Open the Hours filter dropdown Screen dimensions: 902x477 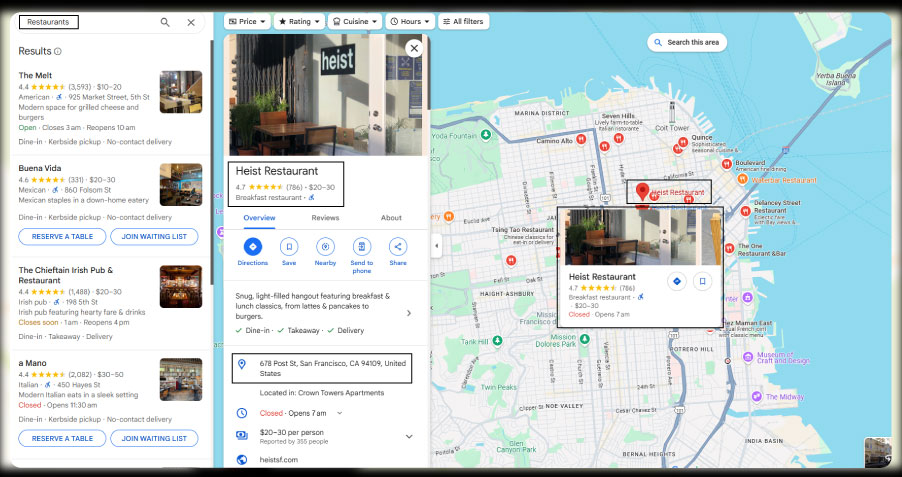point(410,20)
